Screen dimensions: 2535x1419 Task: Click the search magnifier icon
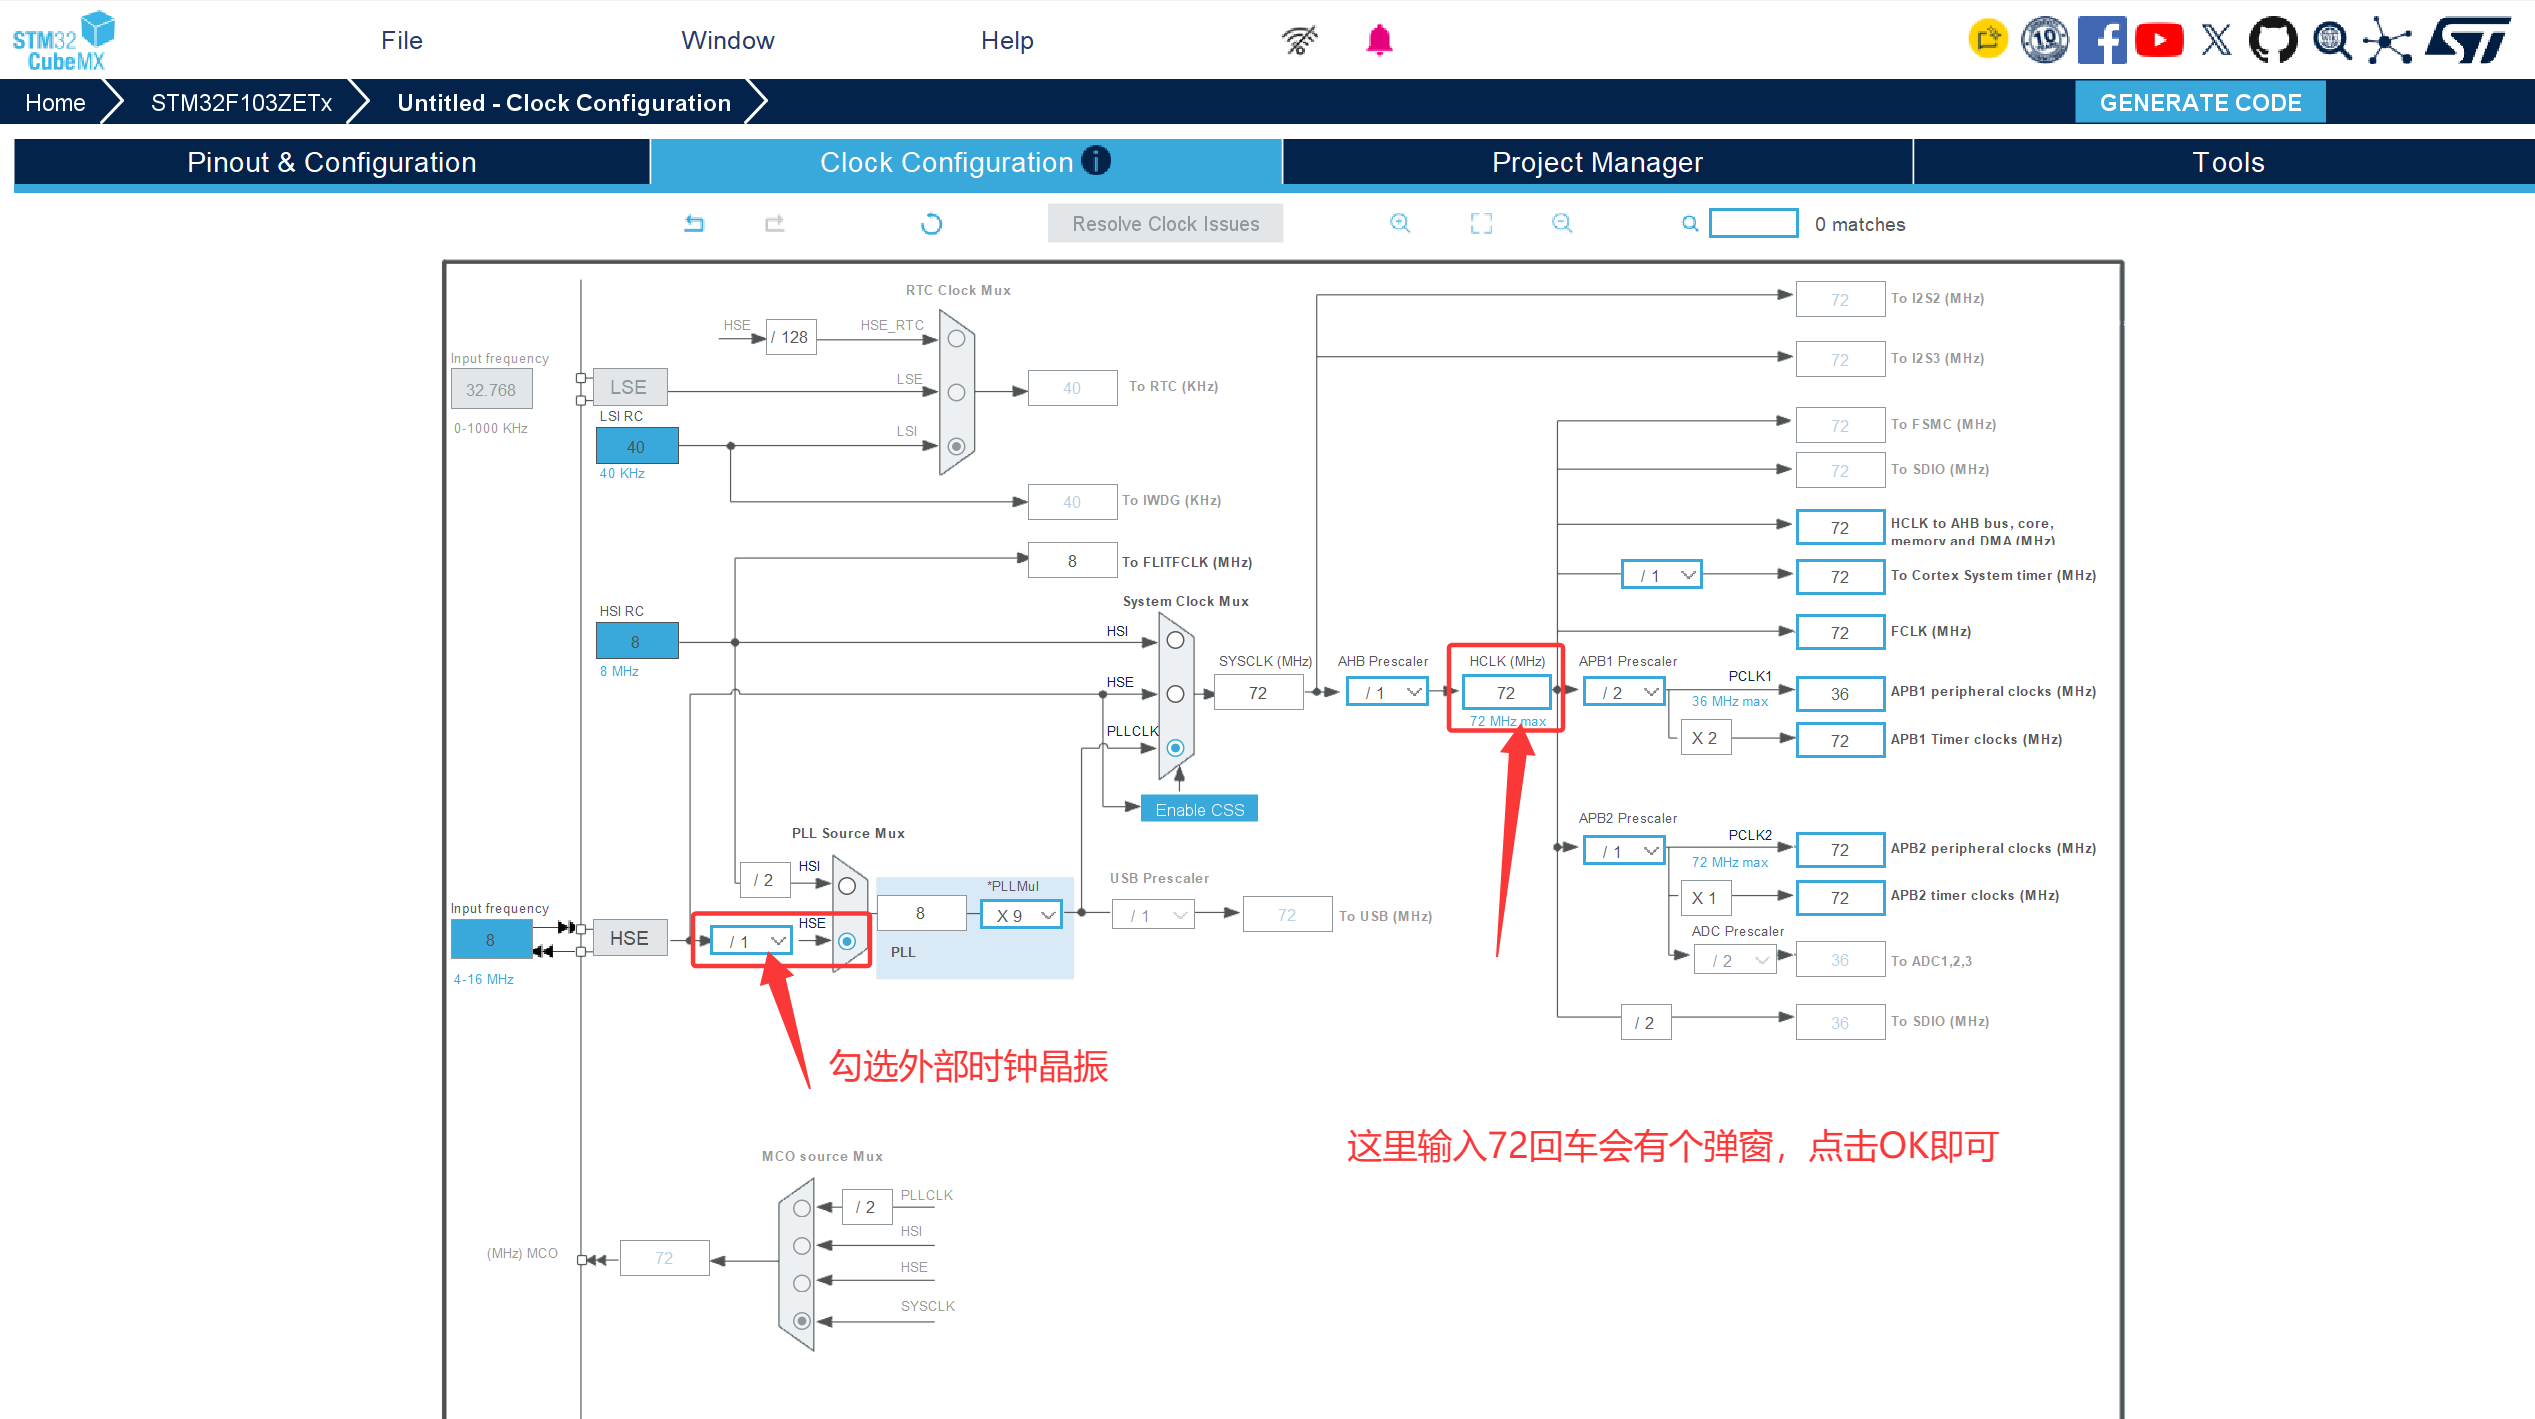tap(1690, 224)
